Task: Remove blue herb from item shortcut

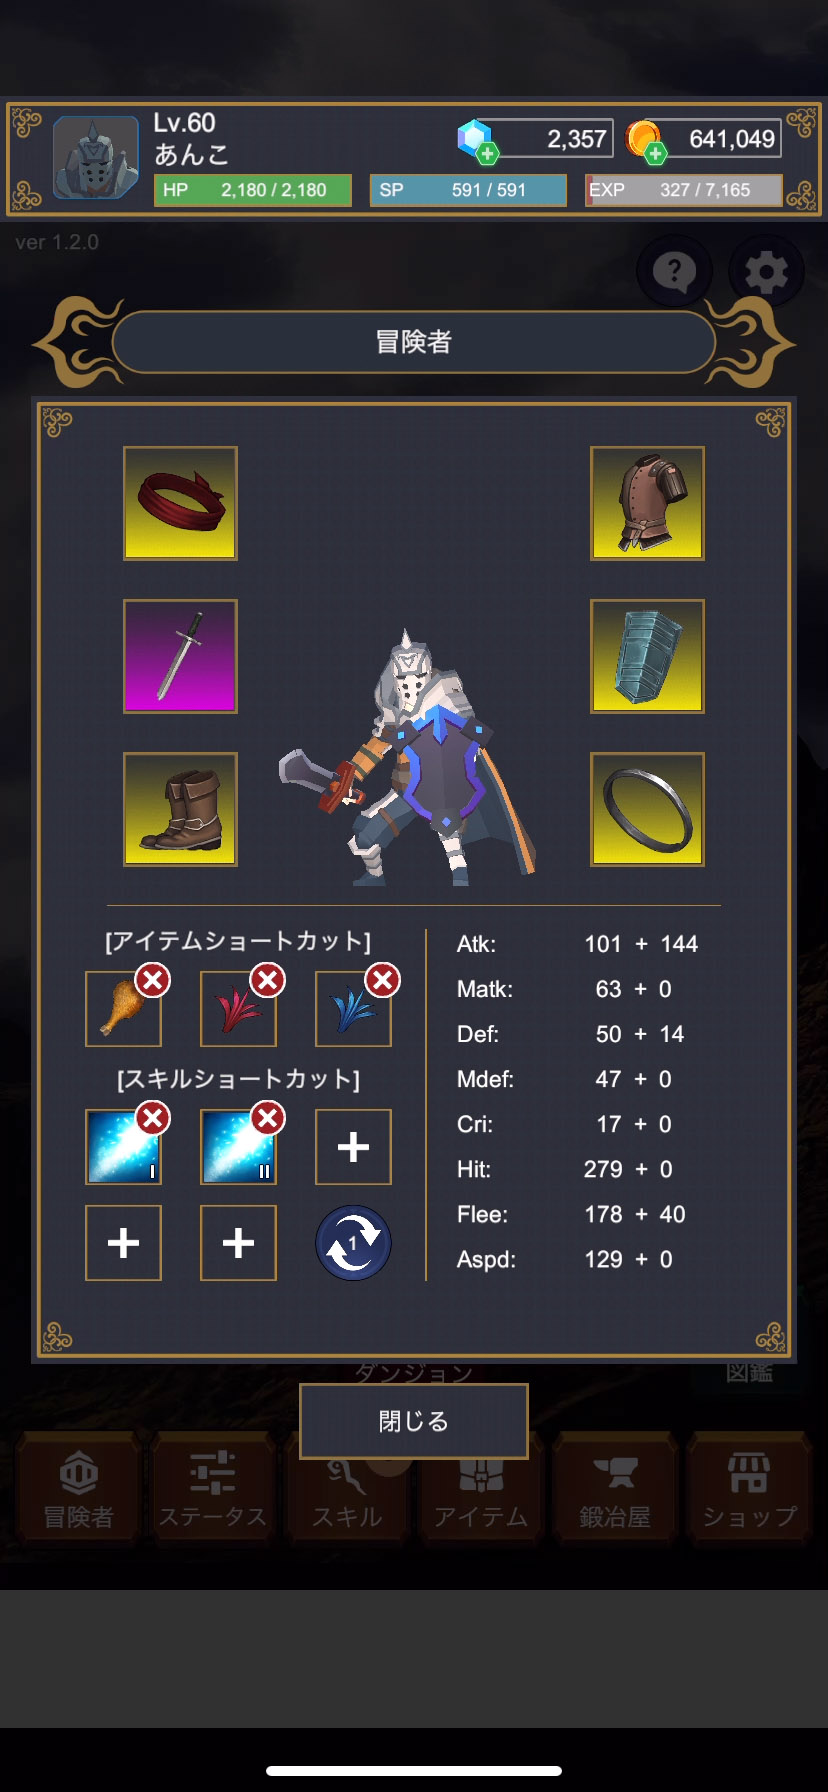Action: [383, 981]
